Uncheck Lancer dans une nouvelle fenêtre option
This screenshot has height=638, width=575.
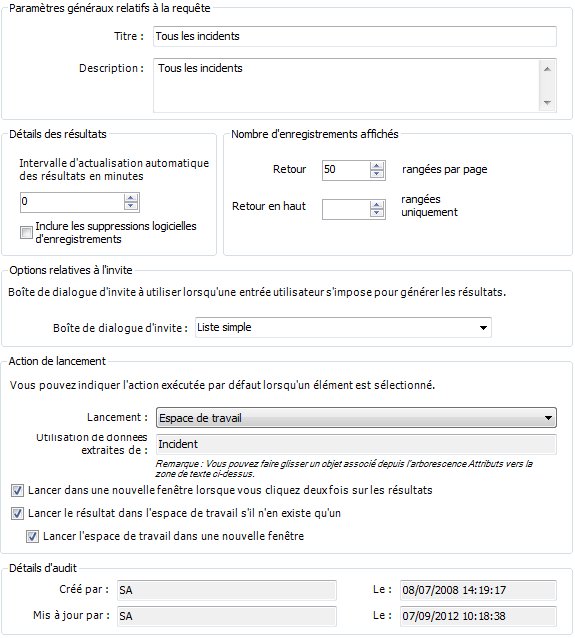17,490
